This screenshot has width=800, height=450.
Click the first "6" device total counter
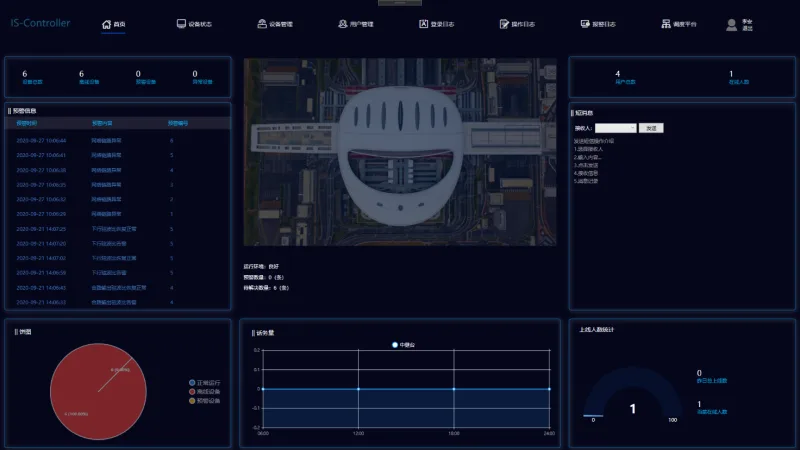[x=32, y=77]
